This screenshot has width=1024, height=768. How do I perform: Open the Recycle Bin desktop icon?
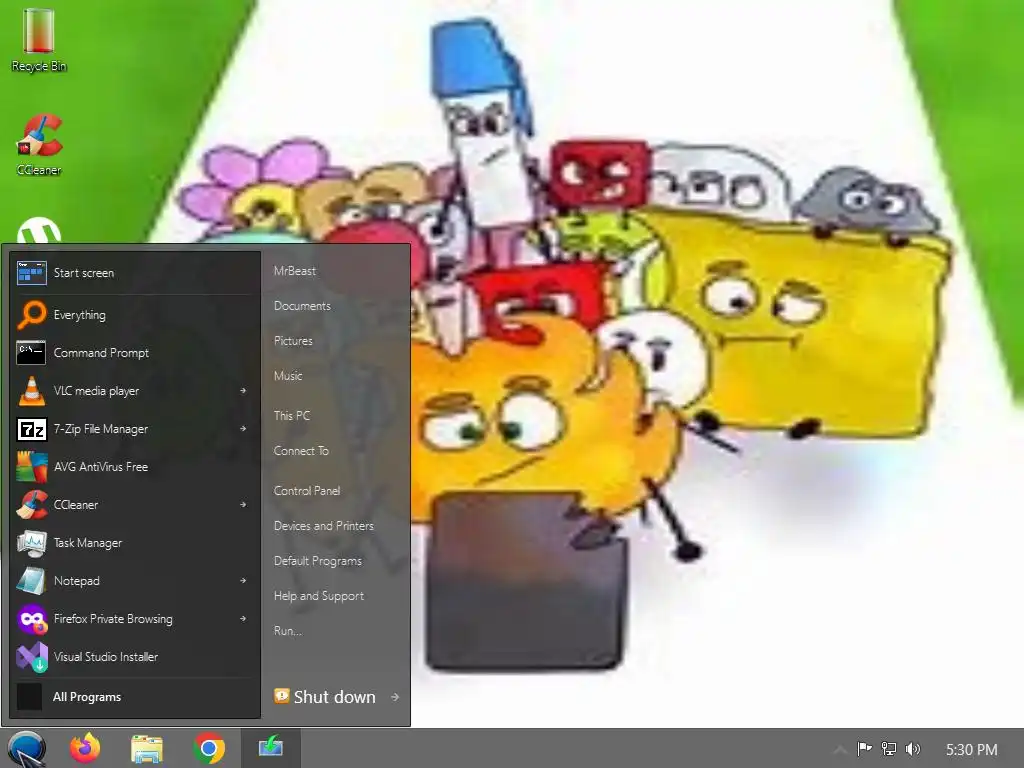tap(39, 39)
